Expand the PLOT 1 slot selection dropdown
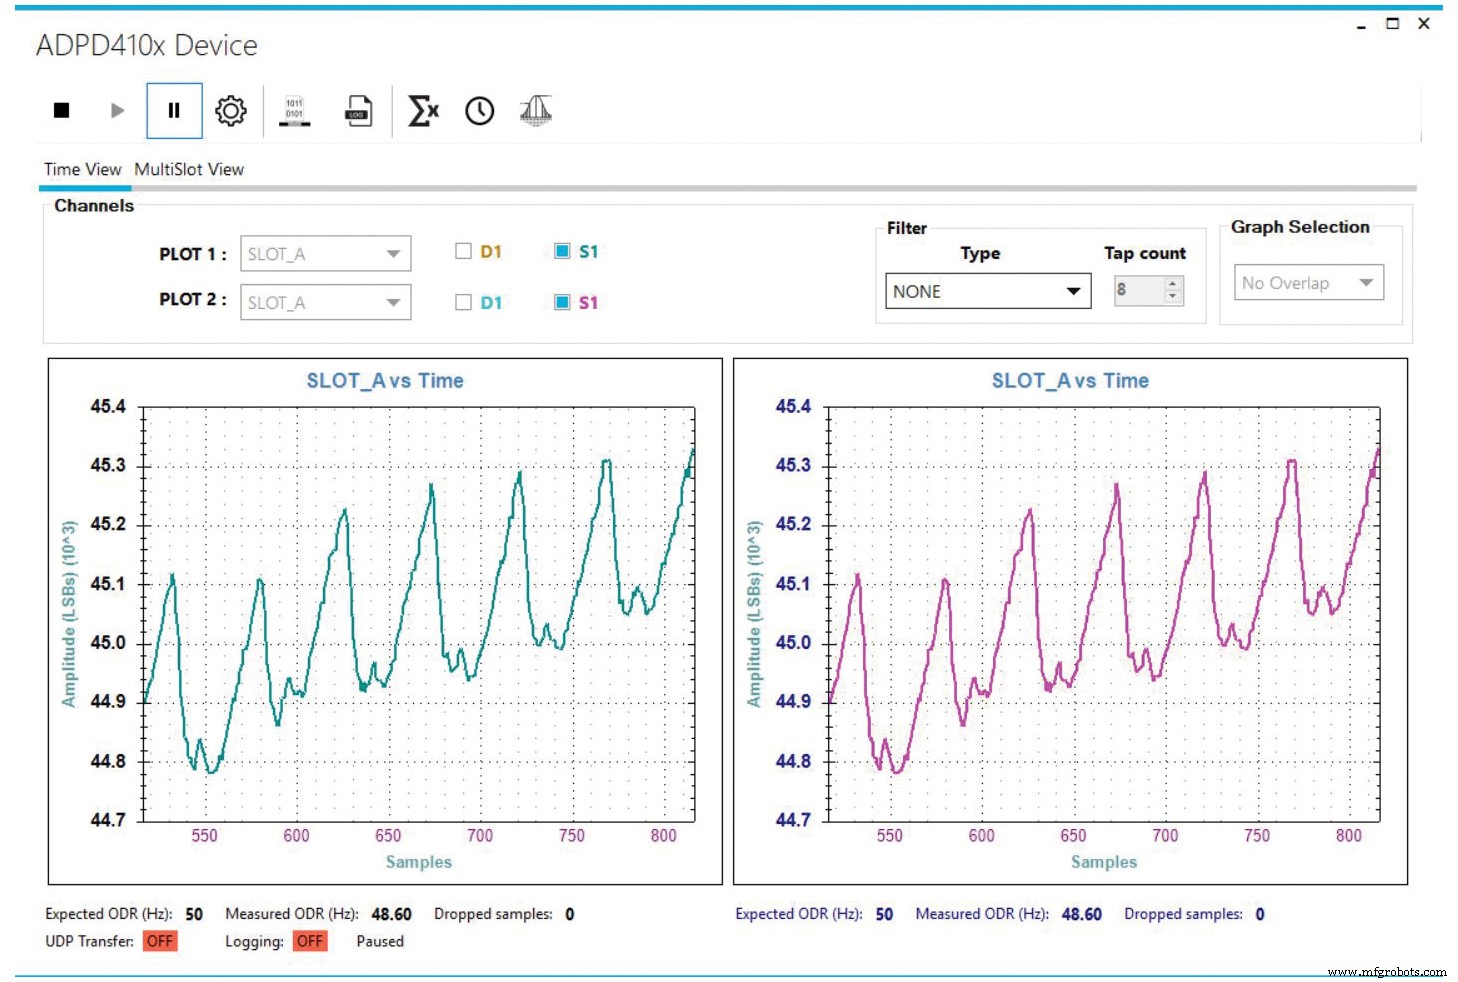1458x982 pixels. 324,253
